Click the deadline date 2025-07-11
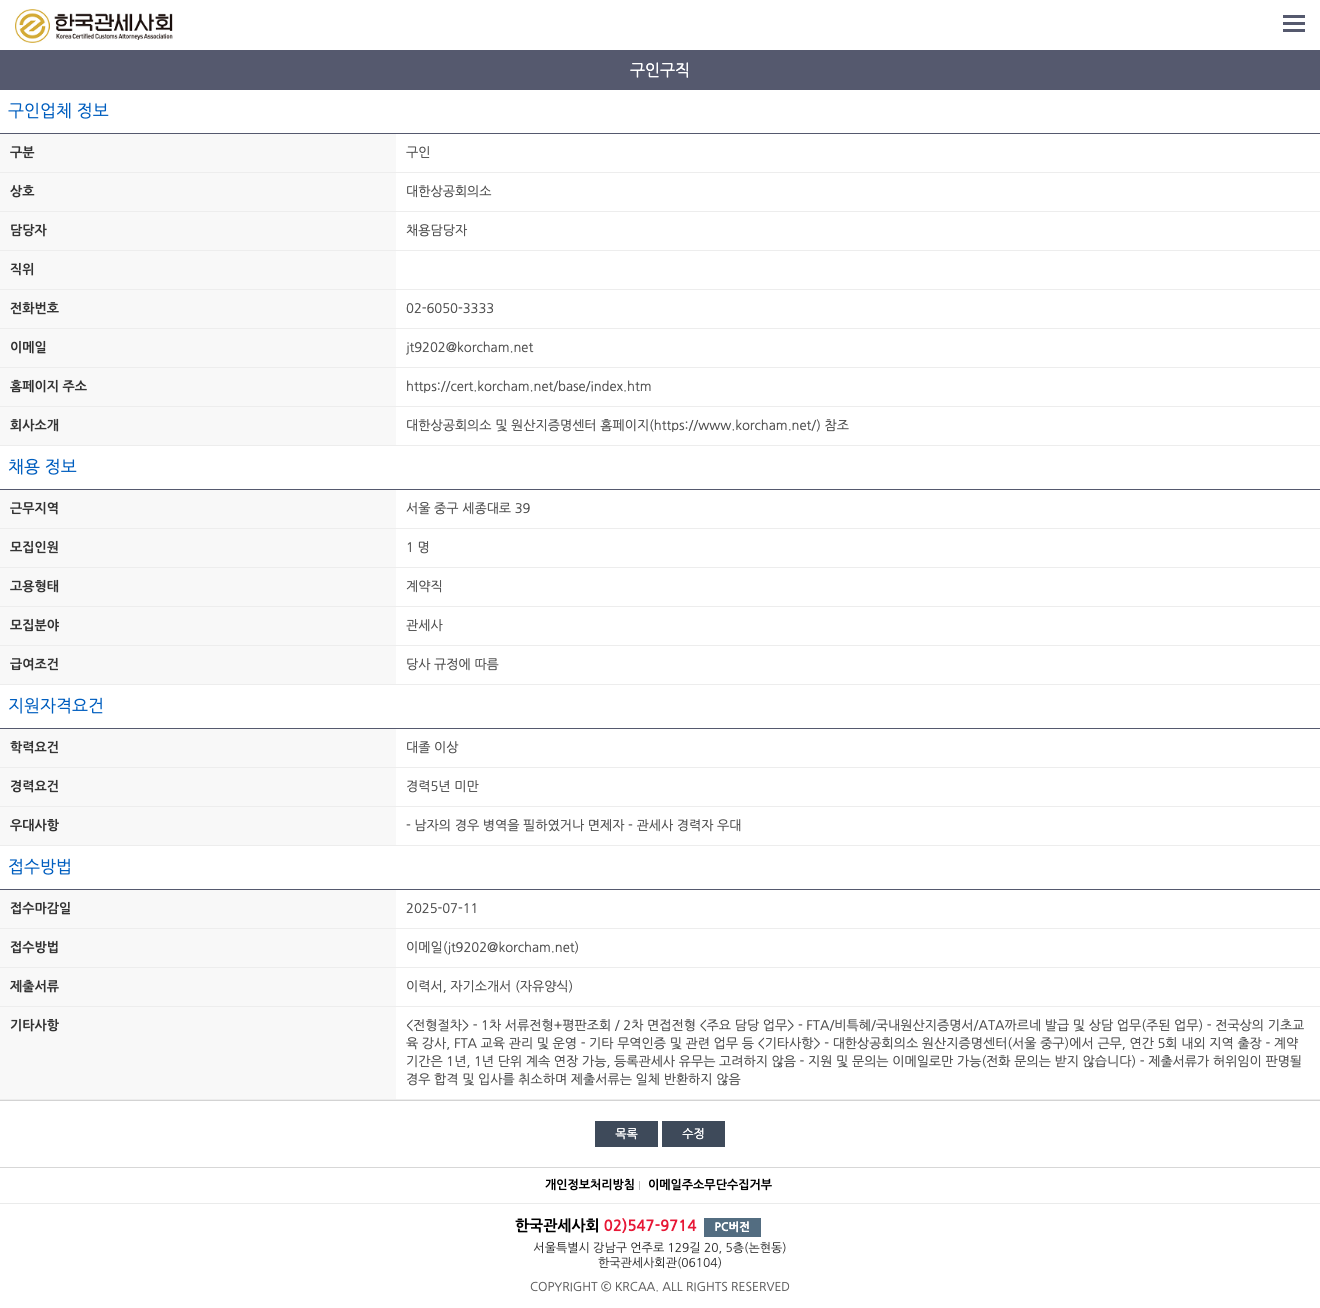 [x=442, y=908]
